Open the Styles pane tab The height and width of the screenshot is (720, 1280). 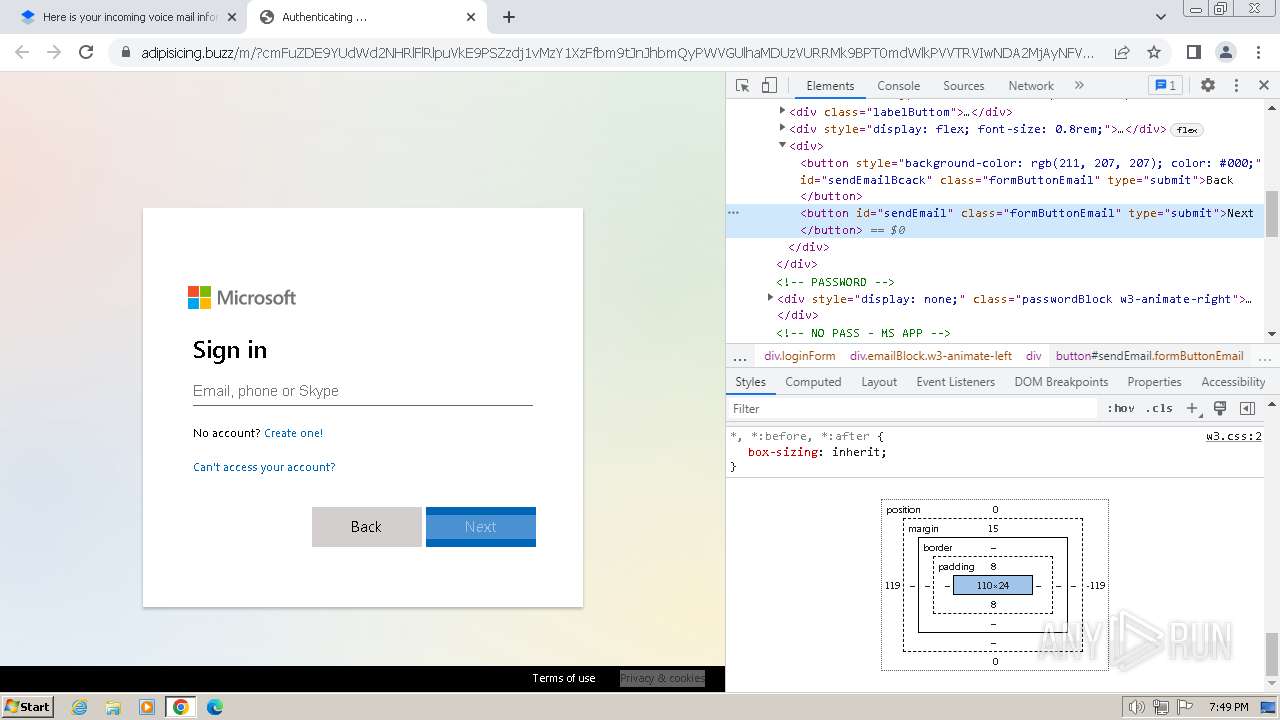pos(750,382)
